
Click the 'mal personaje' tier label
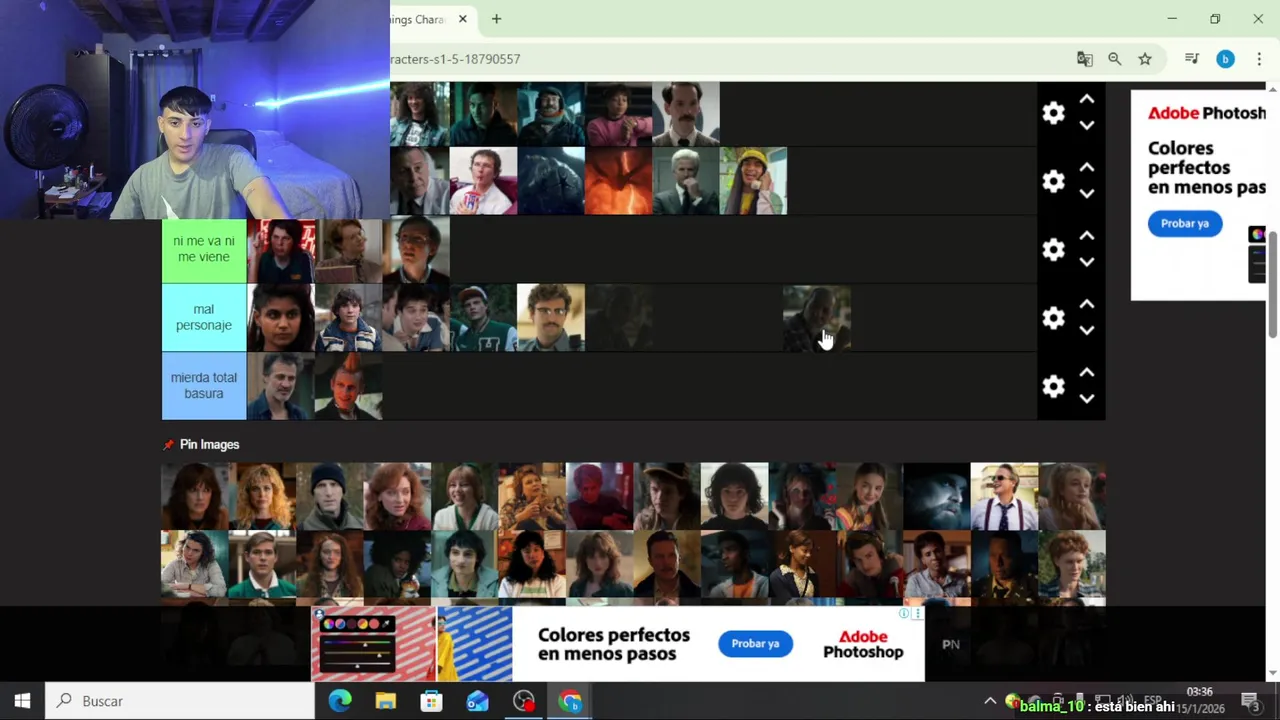click(x=204, y=318)
